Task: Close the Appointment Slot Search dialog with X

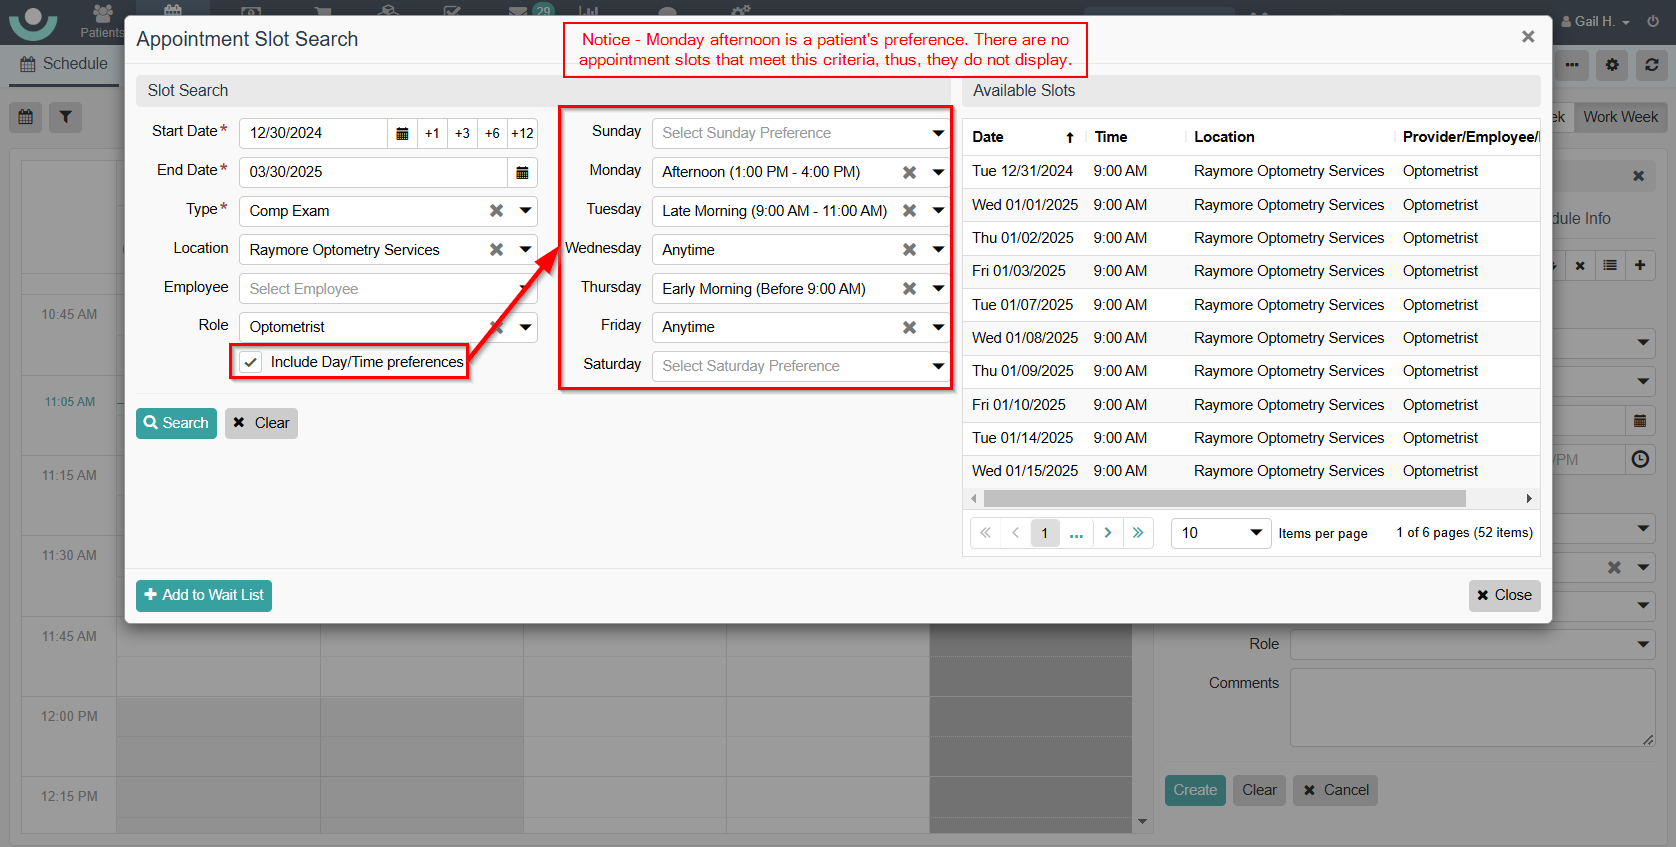Action: (1528, 37)
